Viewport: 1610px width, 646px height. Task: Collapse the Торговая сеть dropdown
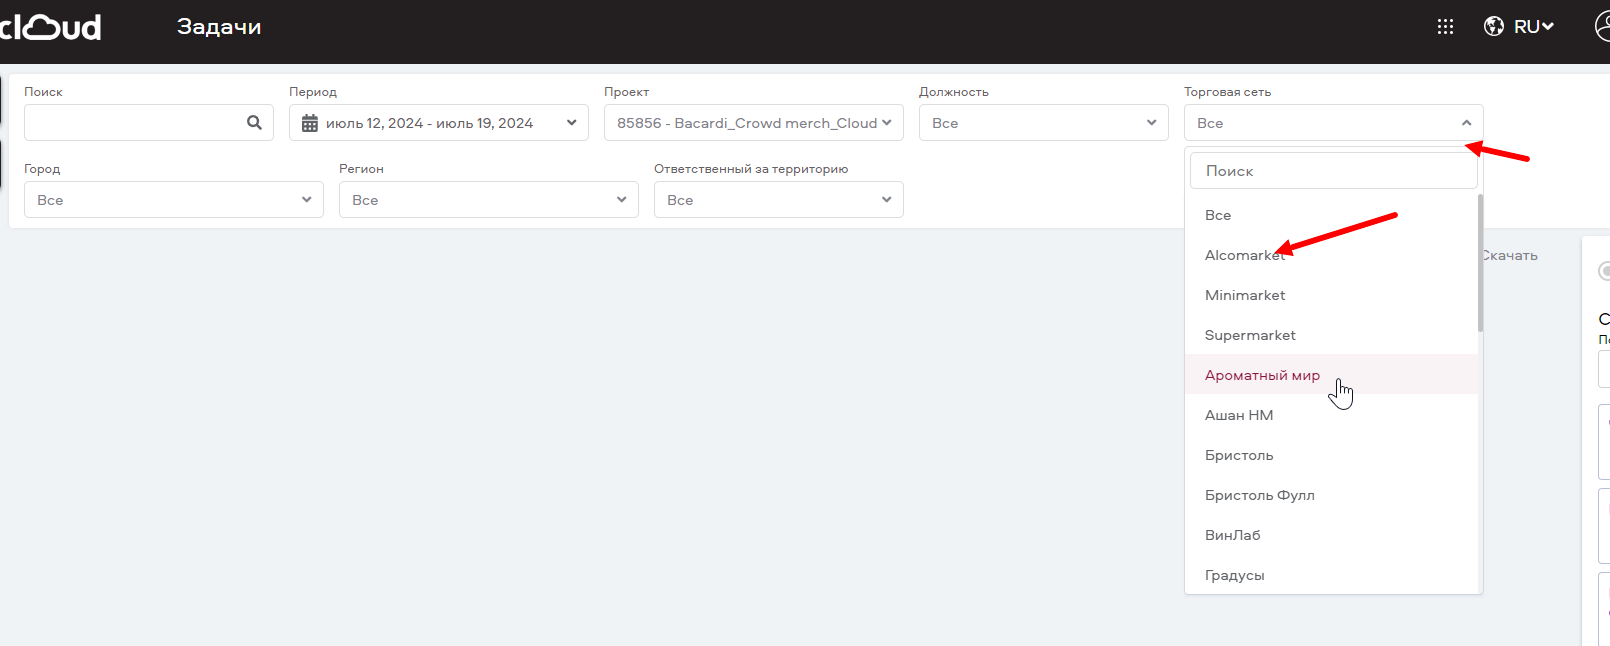pos(1334,123)
